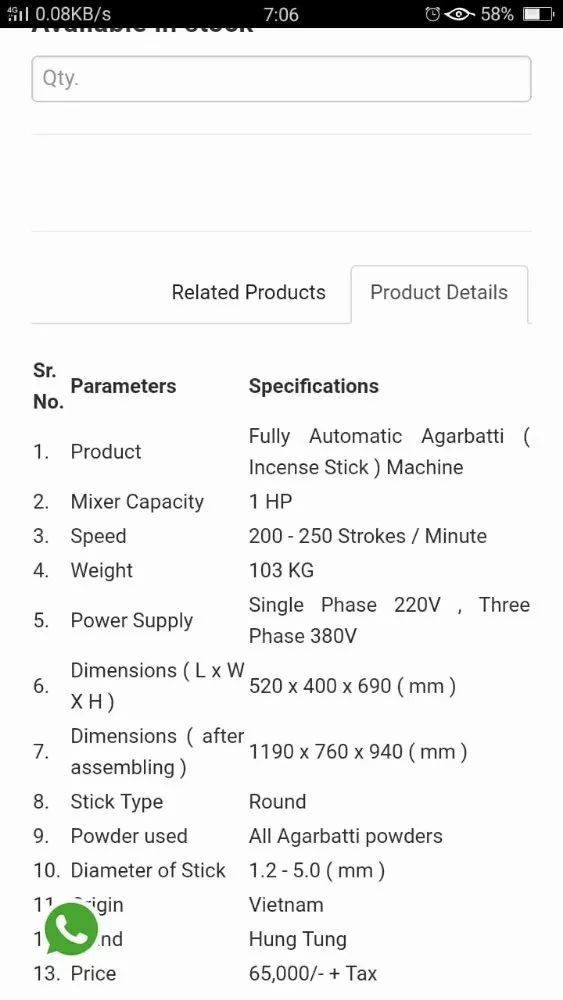Tap the Parameters column header
The image size is (563, 1000).
click(x=123, y=386)
